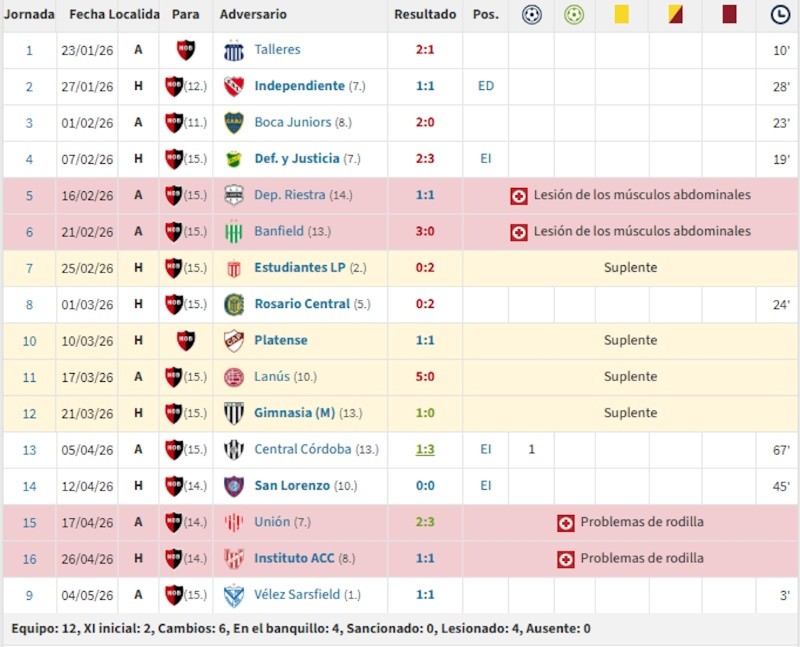Image resolution: width=800 pixels, height=647 pixels.
Task: Open the Estudiantes LP team link
Action: 300,267
